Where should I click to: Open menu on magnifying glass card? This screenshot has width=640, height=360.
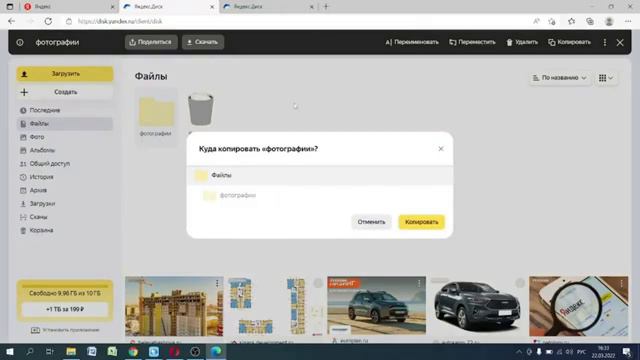(x=621, y=283)
